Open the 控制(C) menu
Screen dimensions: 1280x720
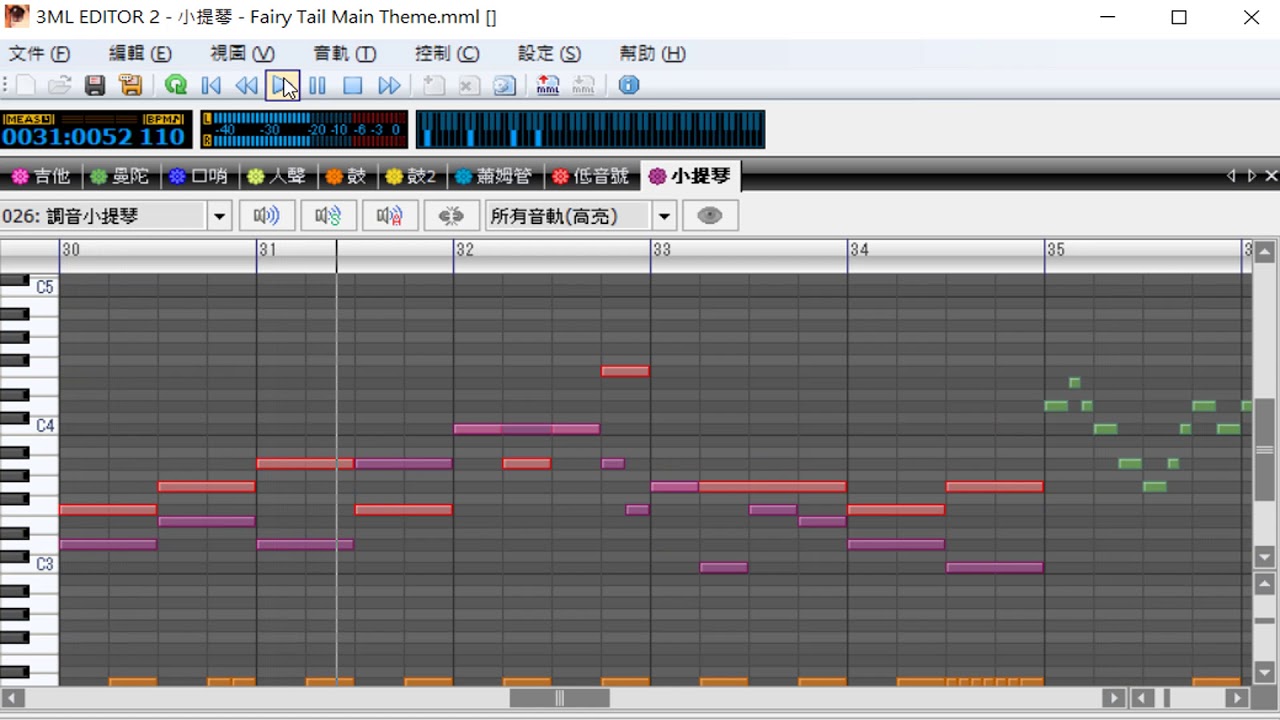(447, 54)
